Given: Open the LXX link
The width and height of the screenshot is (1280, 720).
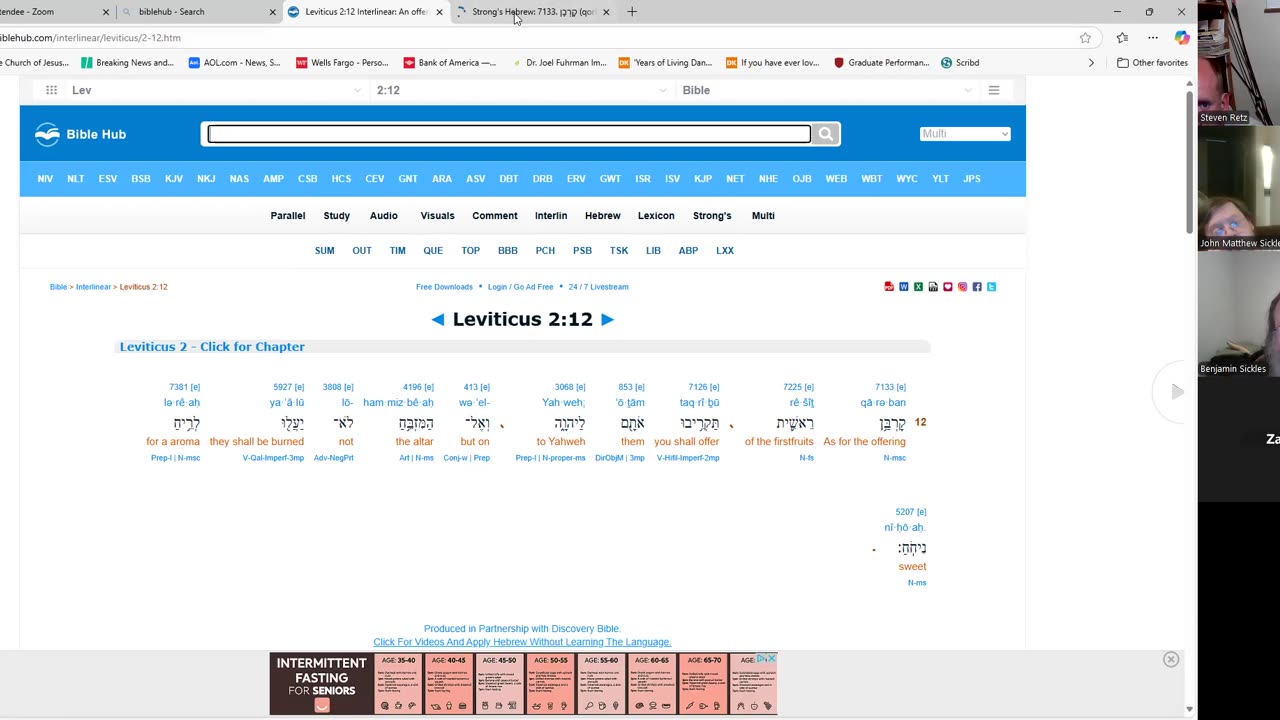Looking at the screenshot, I should tap(725, 251).
